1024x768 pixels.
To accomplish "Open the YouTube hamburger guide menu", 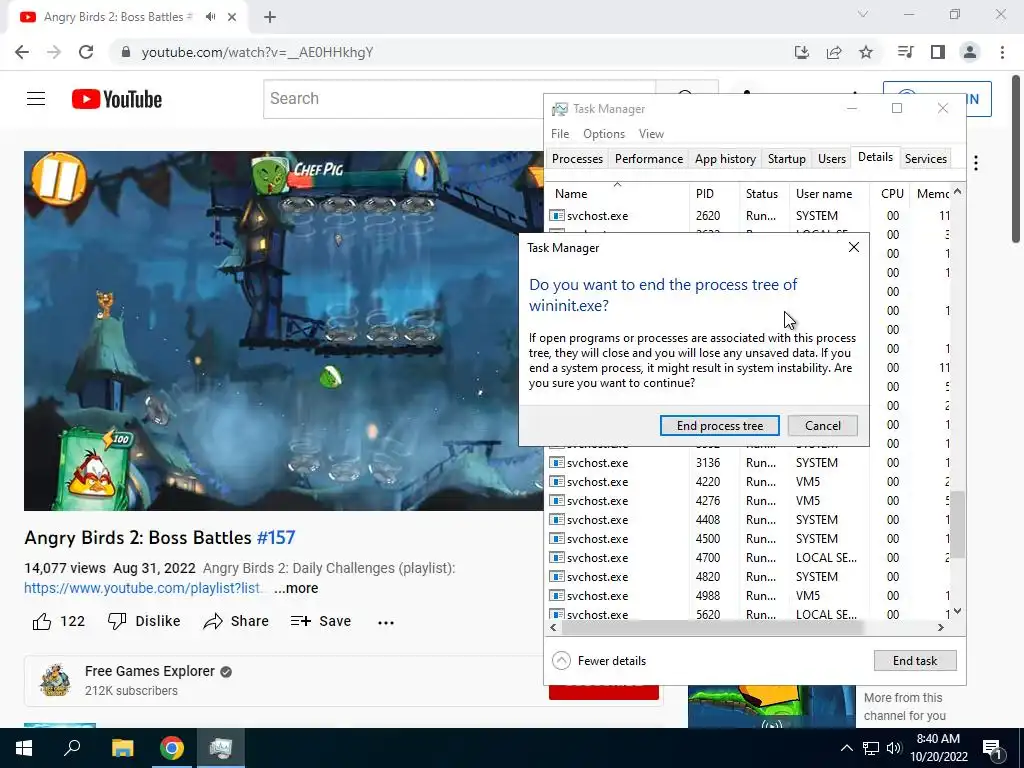I will click(x=36, y=99).
